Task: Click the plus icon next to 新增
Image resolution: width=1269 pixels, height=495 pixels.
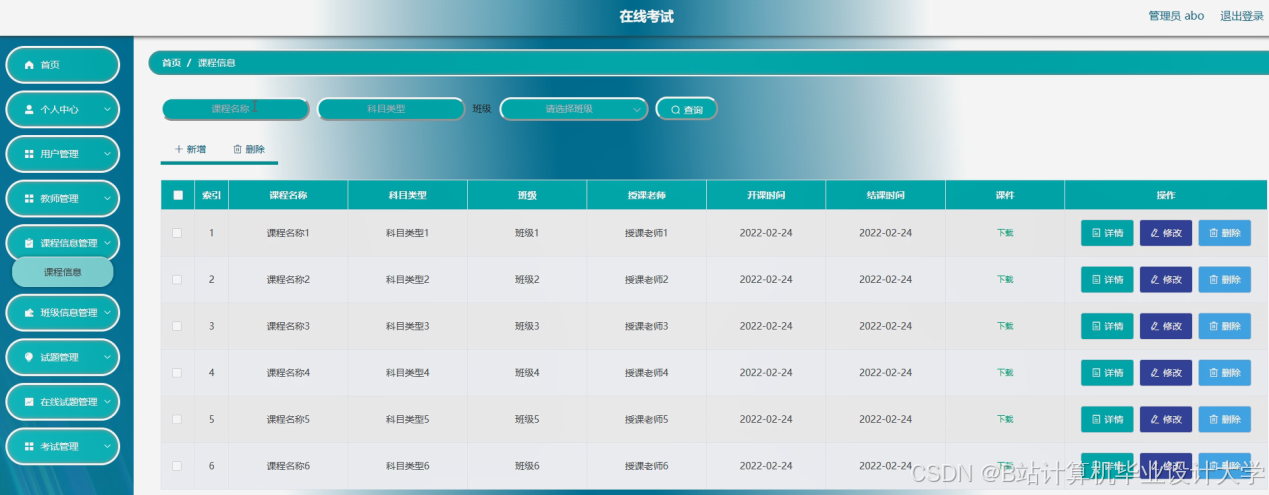Action: pos(179,149)
